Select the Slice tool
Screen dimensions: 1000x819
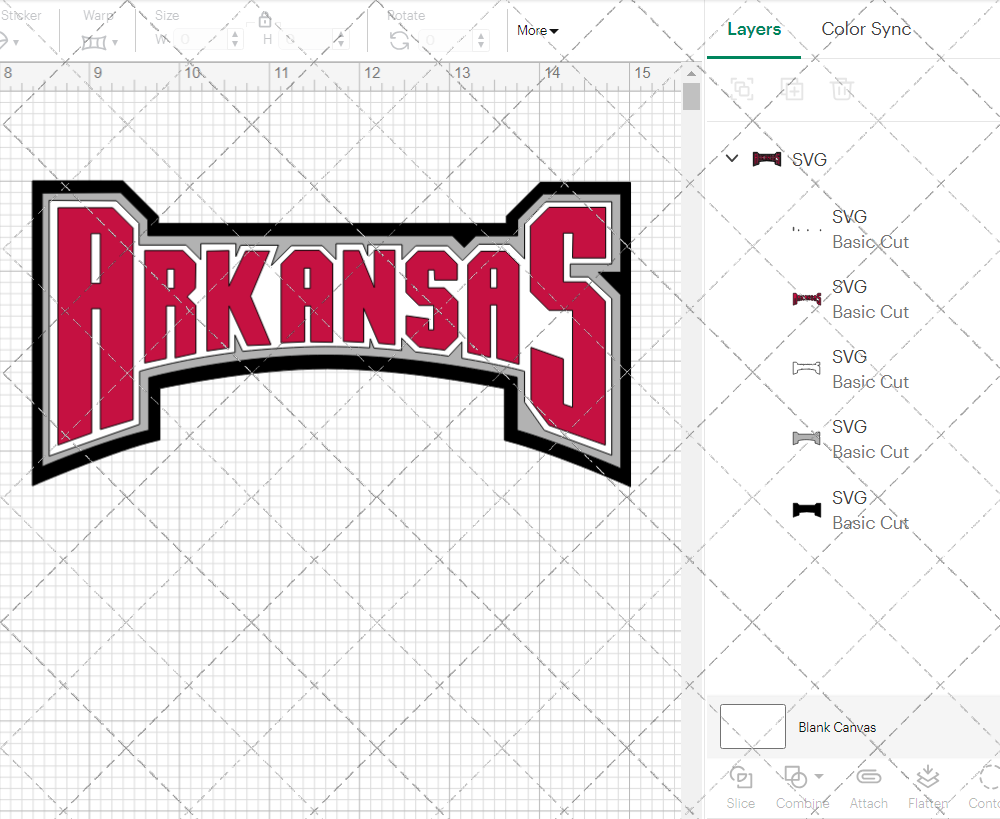click(740, 788)
